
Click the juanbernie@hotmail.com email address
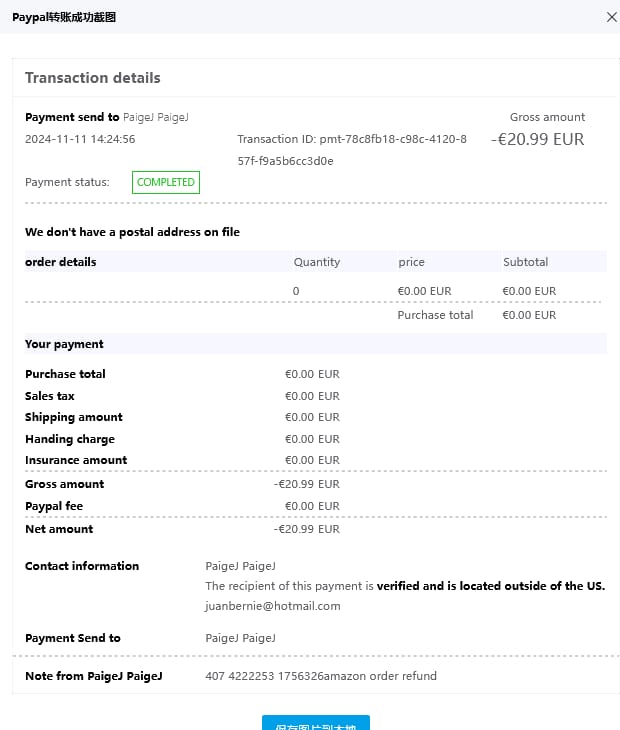coord(272,606)
